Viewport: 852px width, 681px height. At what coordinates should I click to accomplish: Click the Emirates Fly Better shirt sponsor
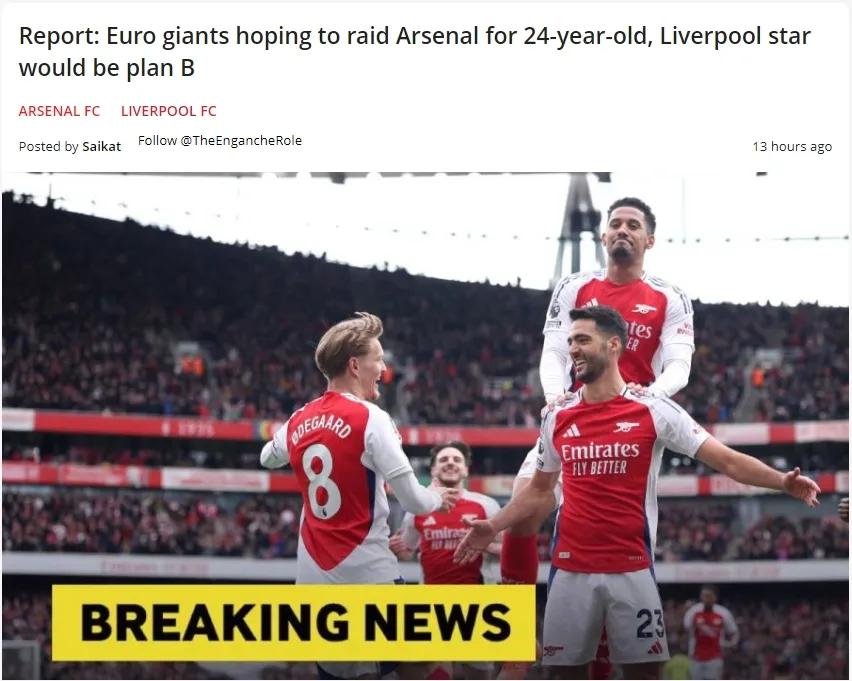[x=600, y=458]
